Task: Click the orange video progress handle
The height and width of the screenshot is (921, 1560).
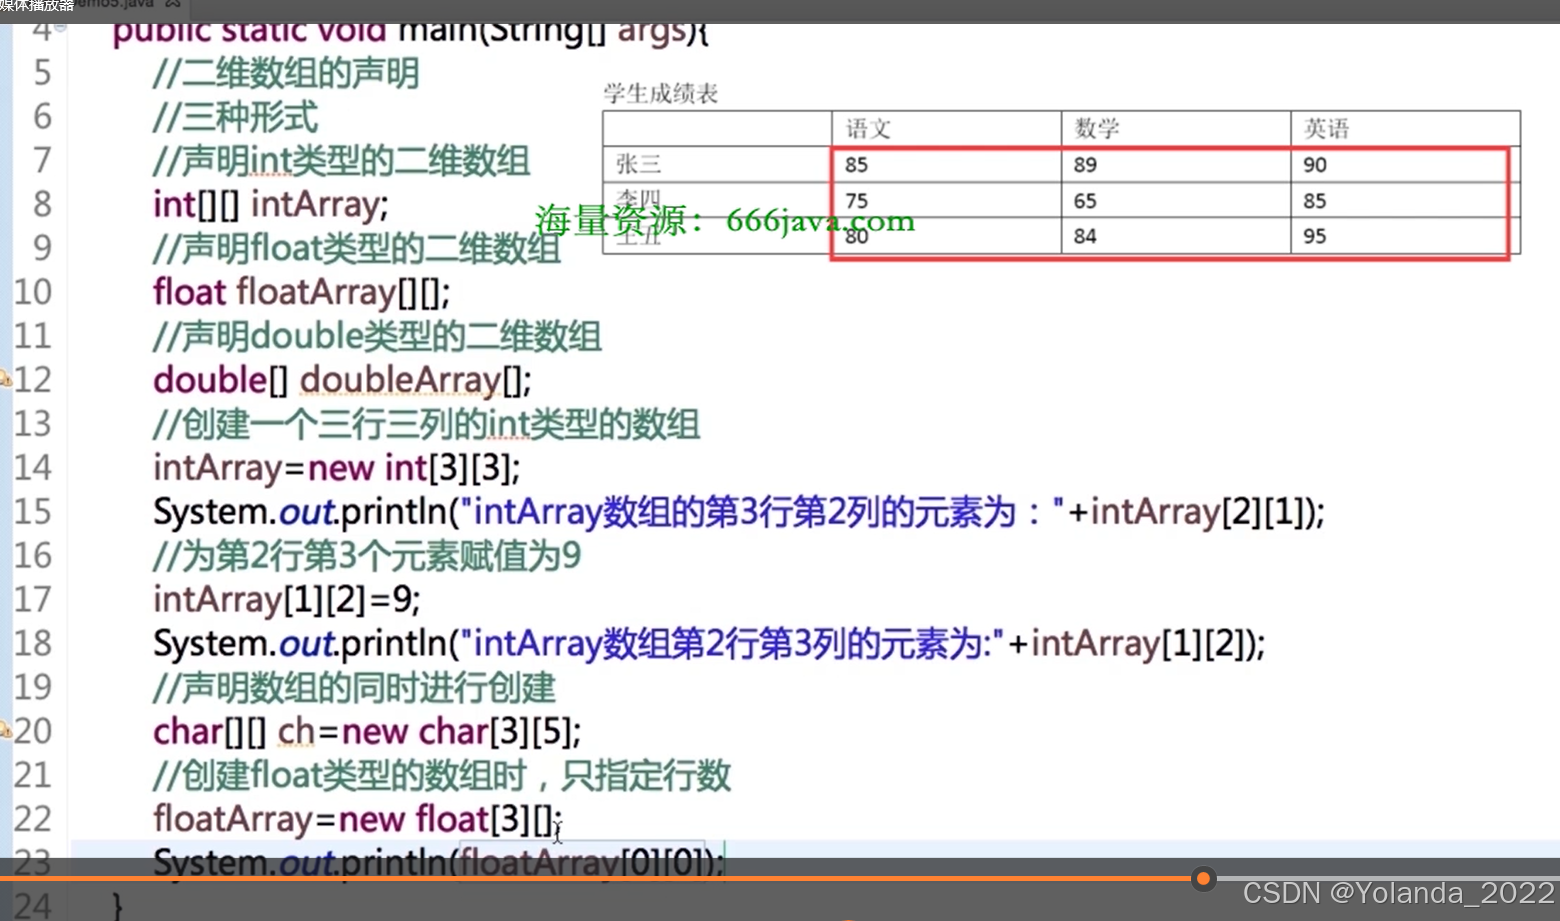Action: click(x=1203, y=879)
